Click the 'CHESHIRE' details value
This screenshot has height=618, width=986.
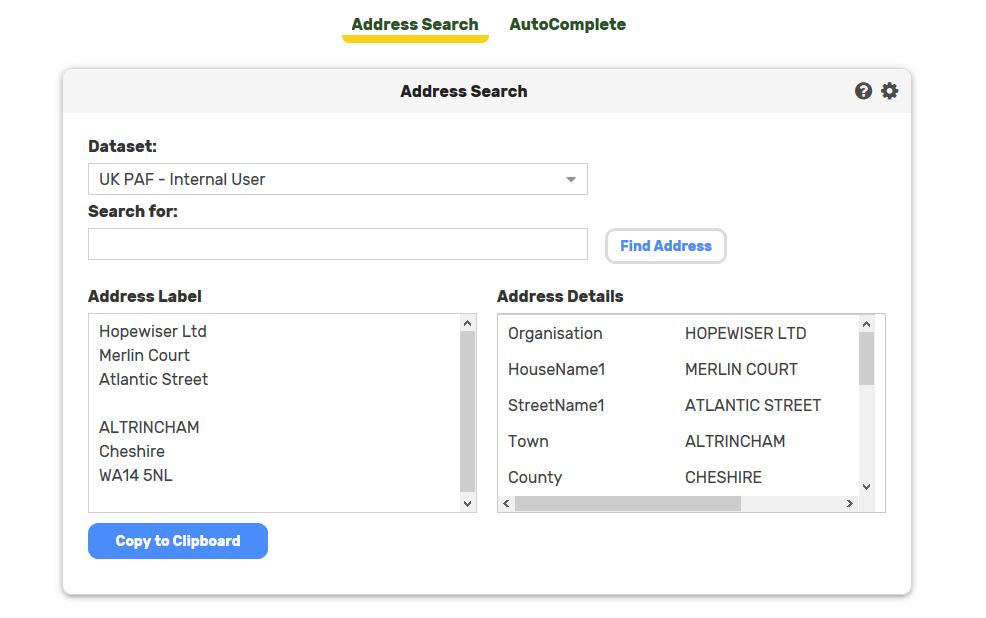pyautogui.click(x=723, y=477)
